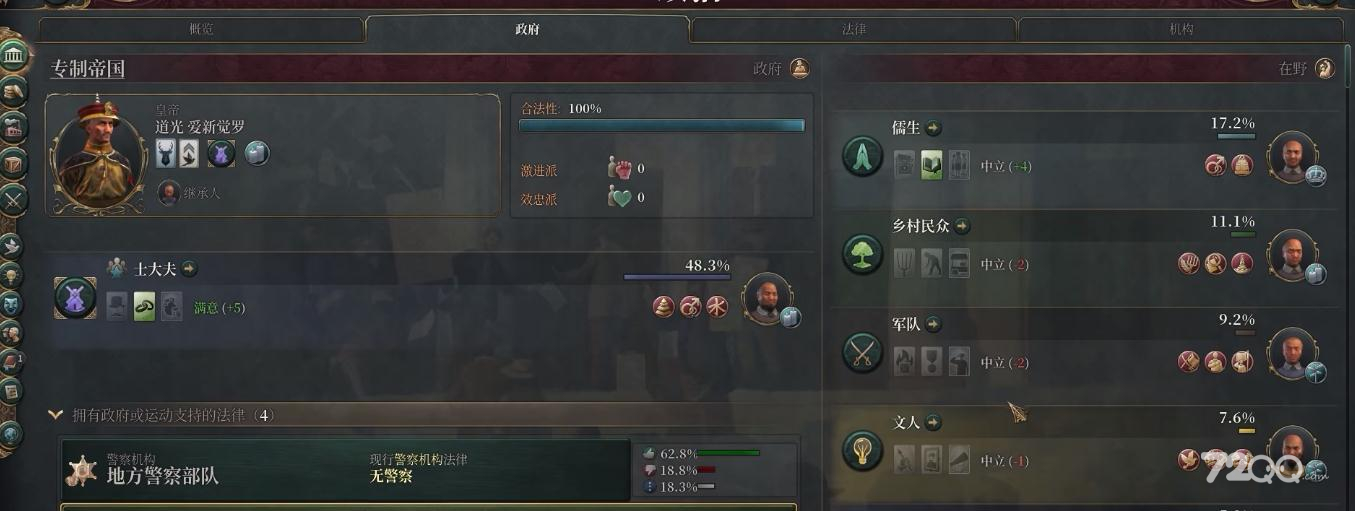
Task: Click the 乡村民众 tree emblem icon
Action: (862, 255)
